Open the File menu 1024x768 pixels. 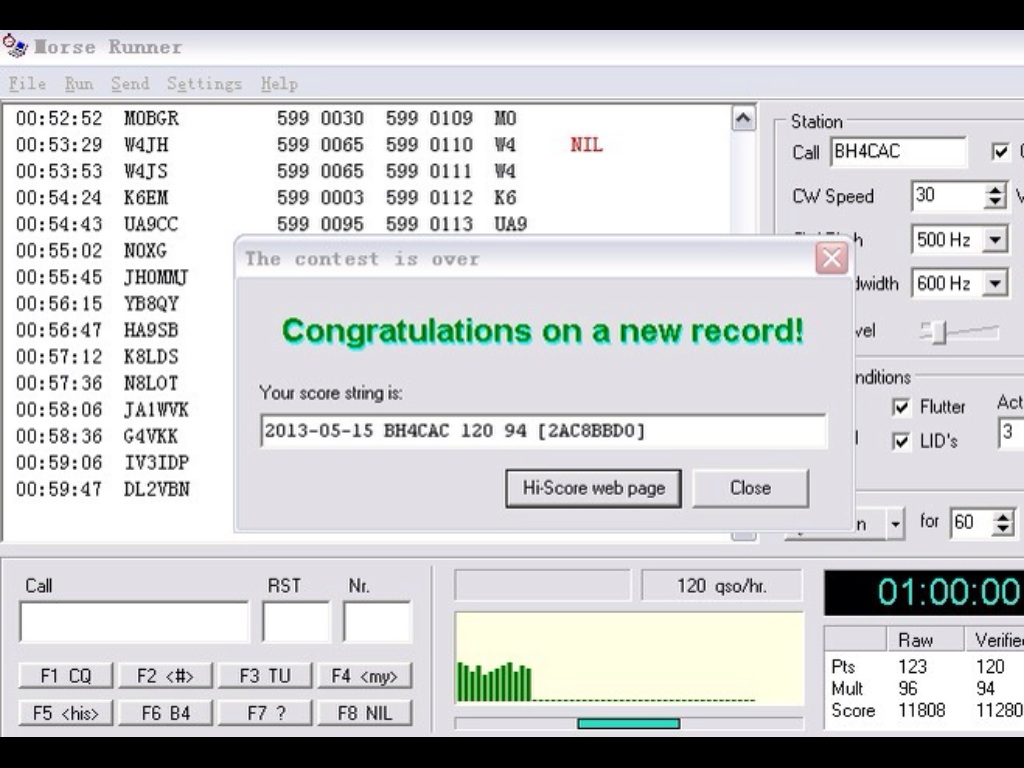point(27,84)
